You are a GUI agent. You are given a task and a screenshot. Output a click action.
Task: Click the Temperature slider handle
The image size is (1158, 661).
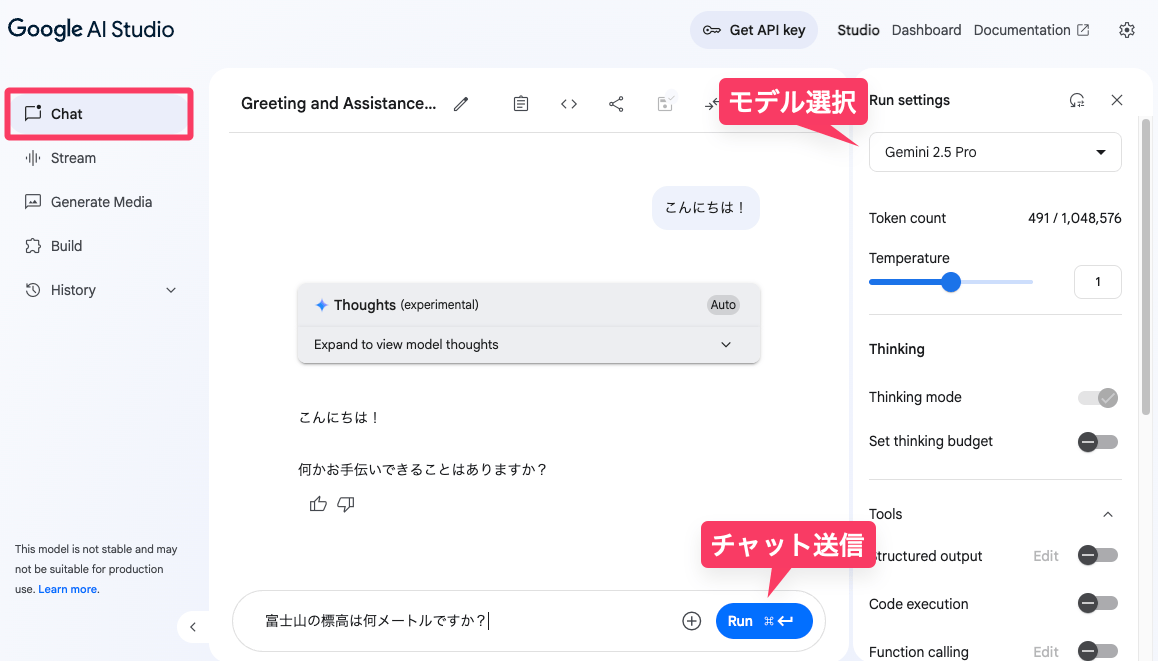click(951, 283)
